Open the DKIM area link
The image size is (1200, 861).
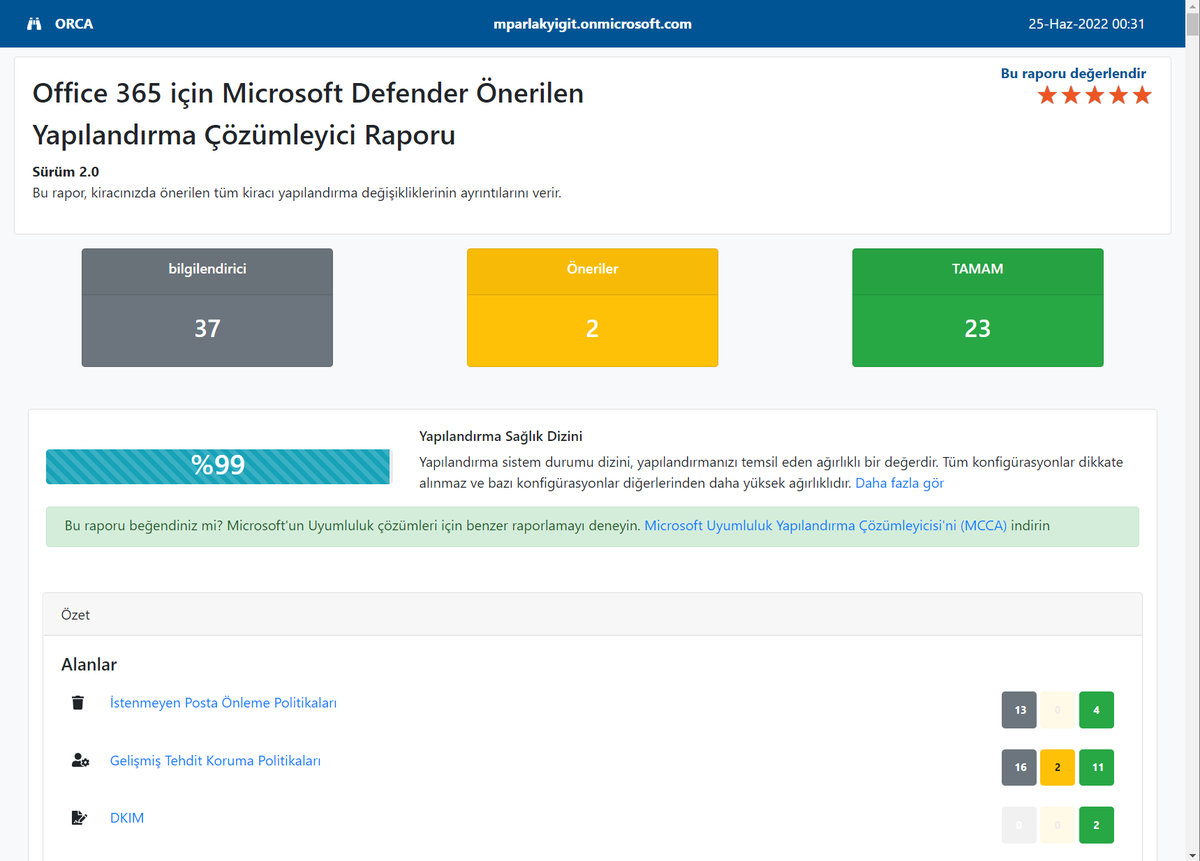pyautogui.click(x=127, y=818)
